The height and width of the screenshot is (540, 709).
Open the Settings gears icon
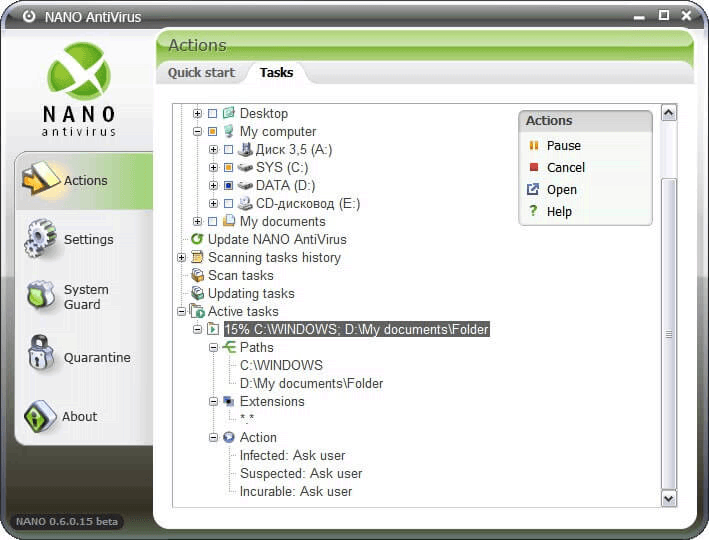(40, 238)
